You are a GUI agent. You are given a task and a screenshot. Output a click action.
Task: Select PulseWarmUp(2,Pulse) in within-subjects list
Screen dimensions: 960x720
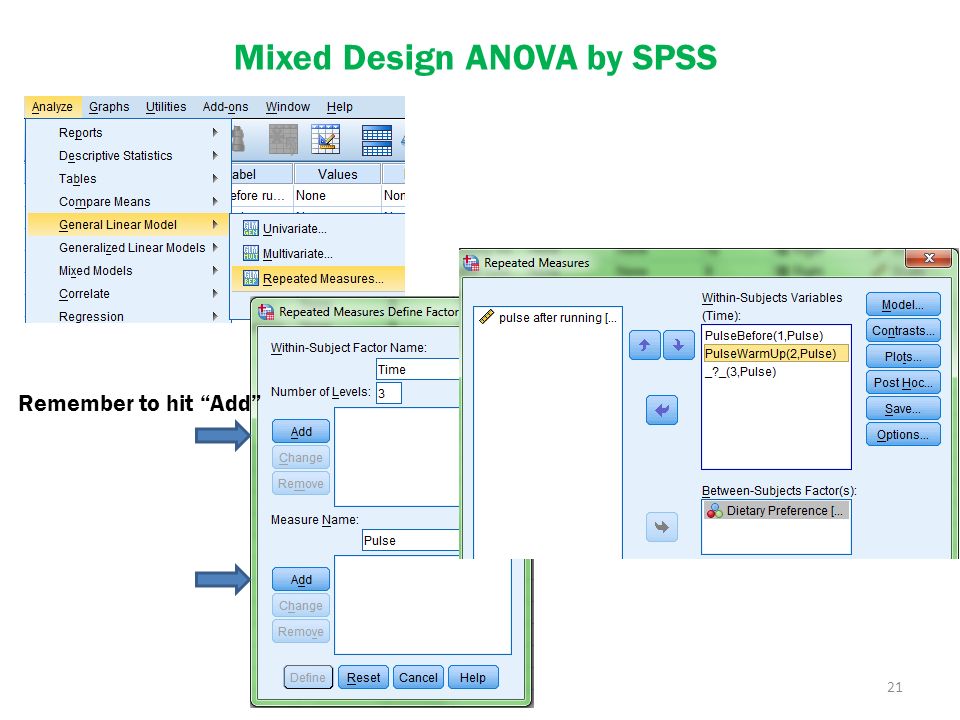click(776, 354)
